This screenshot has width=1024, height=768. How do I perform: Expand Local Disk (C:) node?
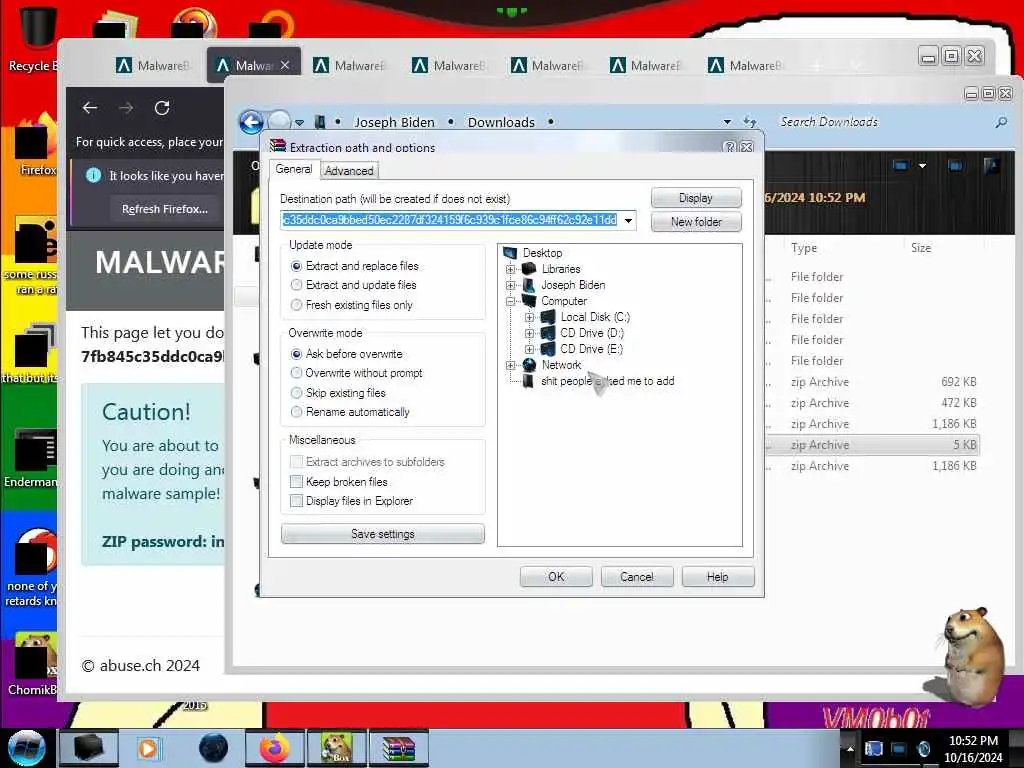(x=530, y=317)
